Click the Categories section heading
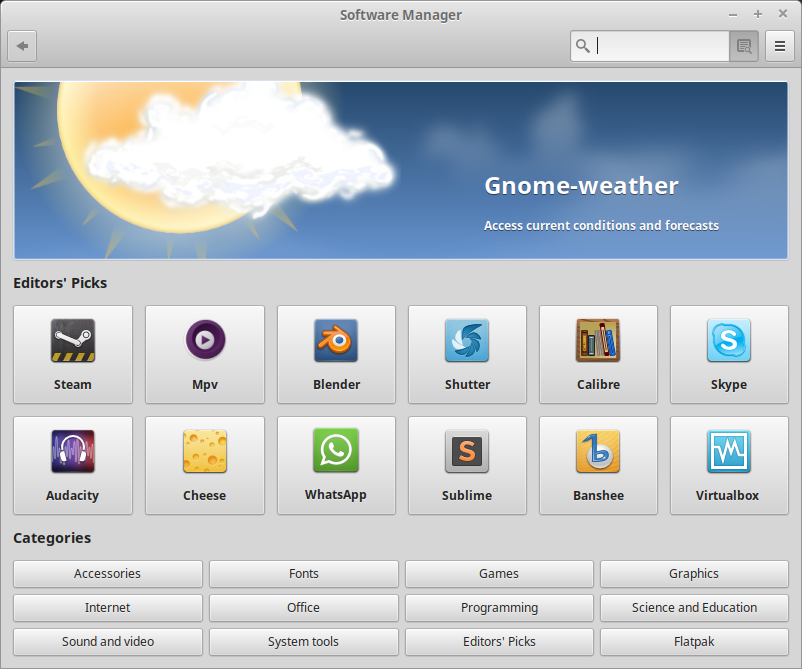The height and width of the screenshot is (669, 802). 52,538
